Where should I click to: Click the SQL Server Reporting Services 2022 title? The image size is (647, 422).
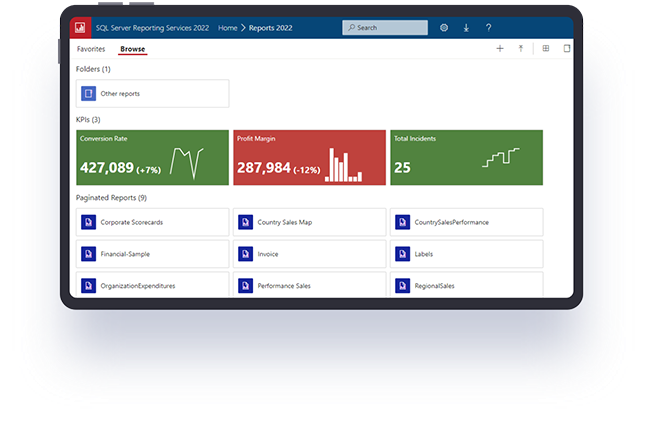tap(152, 28)
